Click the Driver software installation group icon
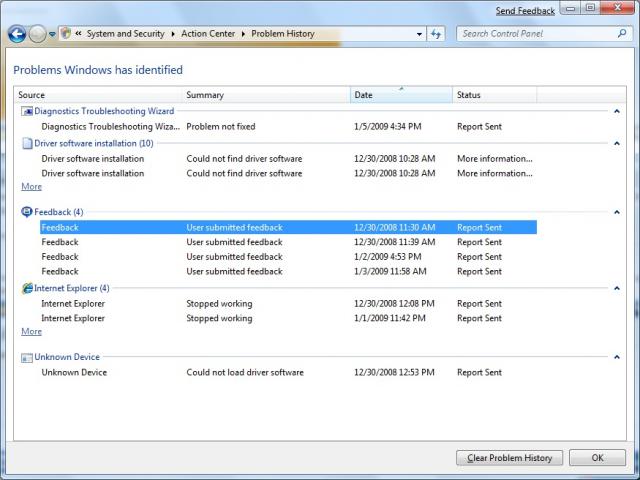The width and height of the screenshot is (640, 480). click(27, 143)
